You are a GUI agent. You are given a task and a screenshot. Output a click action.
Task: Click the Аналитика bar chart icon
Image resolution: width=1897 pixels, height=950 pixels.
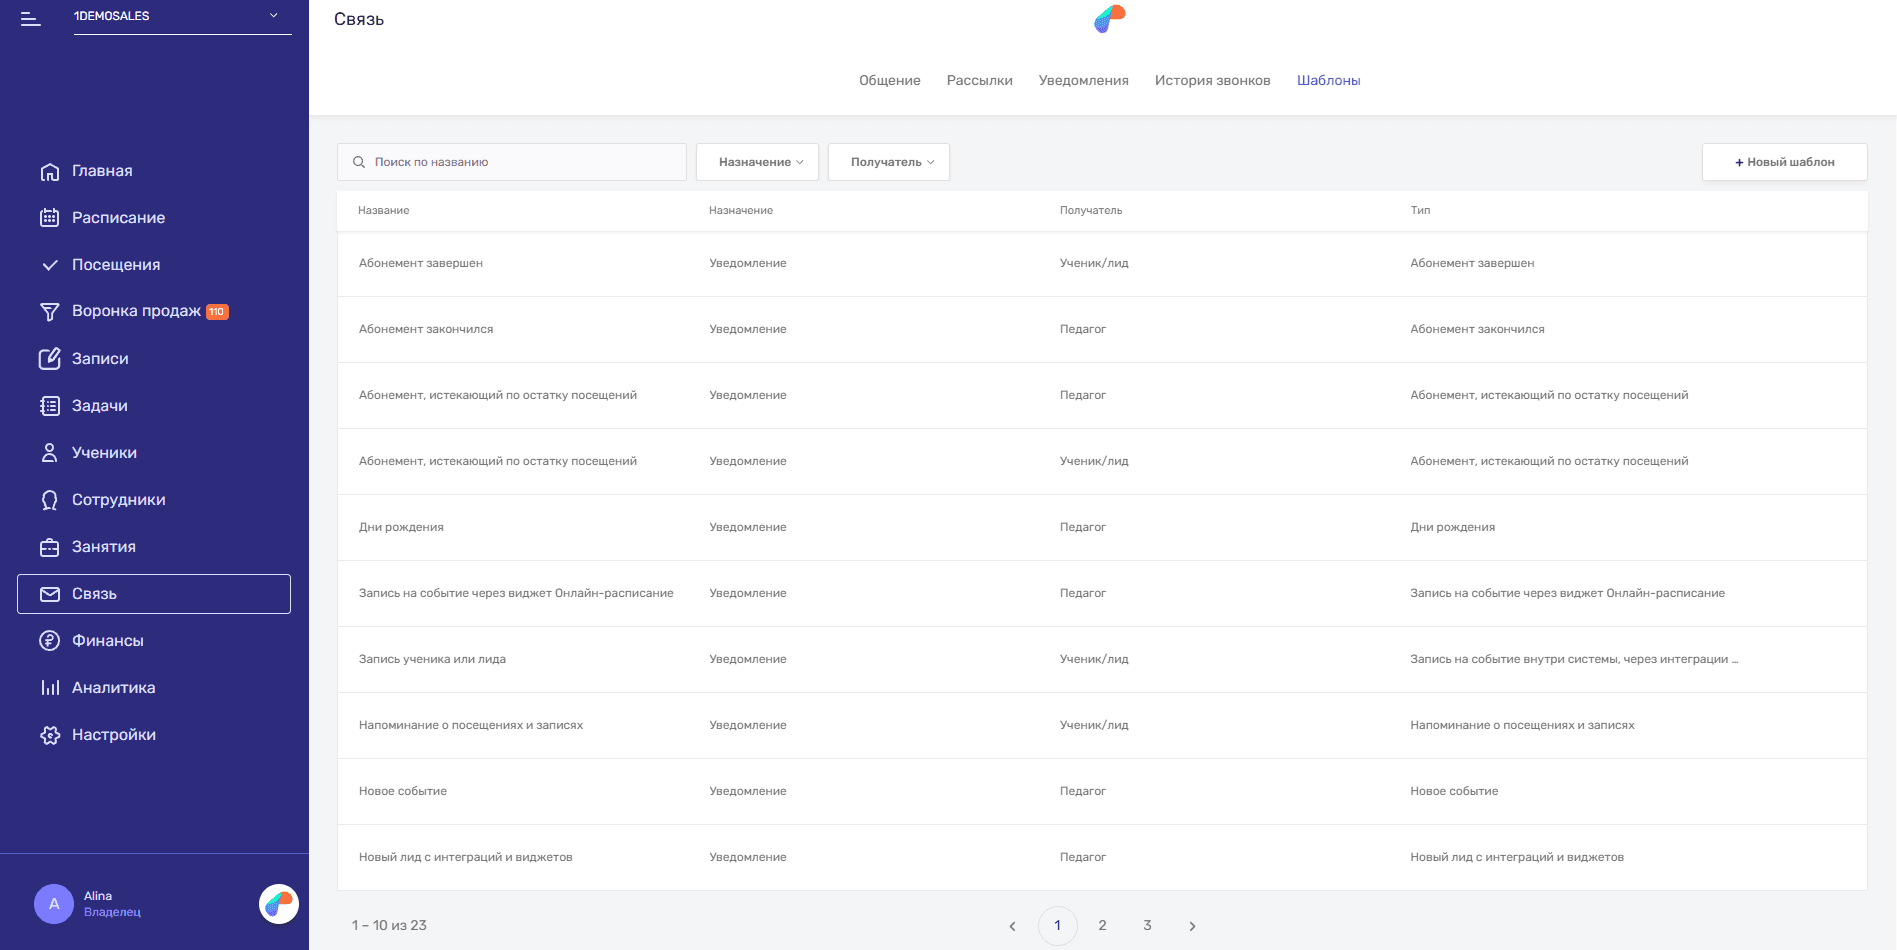(x=50, y=688)
